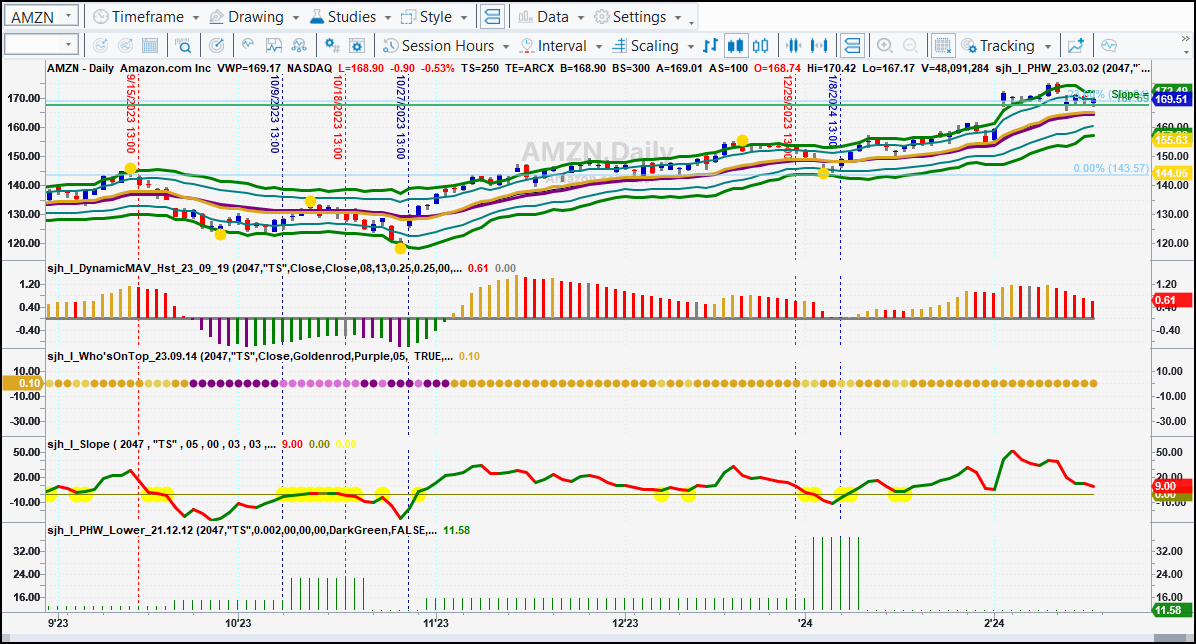Open the Data menu
This screenshot has width=1196, height=644.
click(551, 17)
